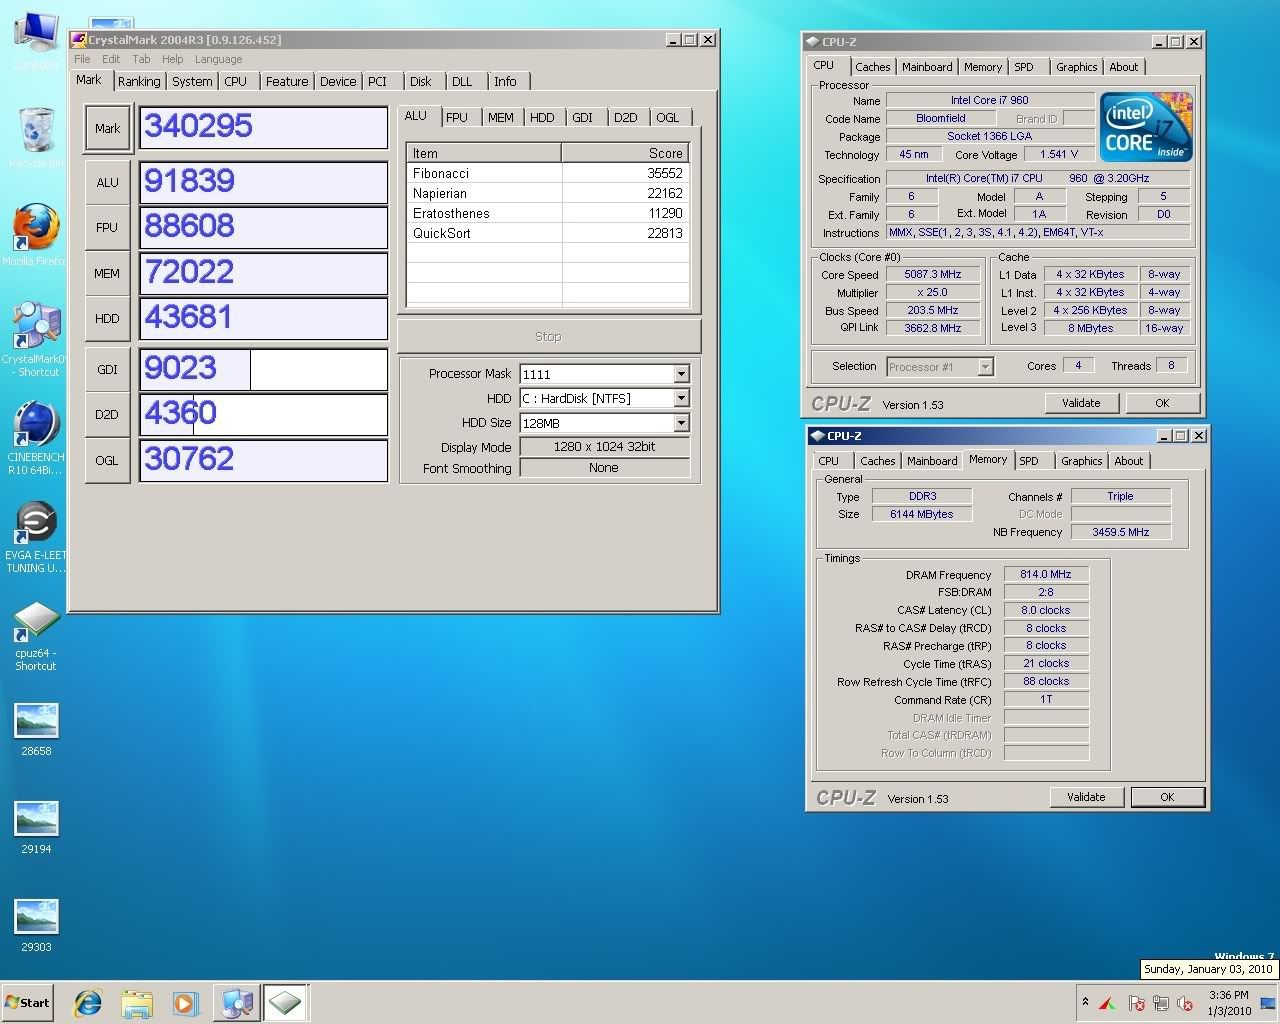Open the HDD Size dropdown
This screenshot has height=1024, width=1280.
point(681,424)
